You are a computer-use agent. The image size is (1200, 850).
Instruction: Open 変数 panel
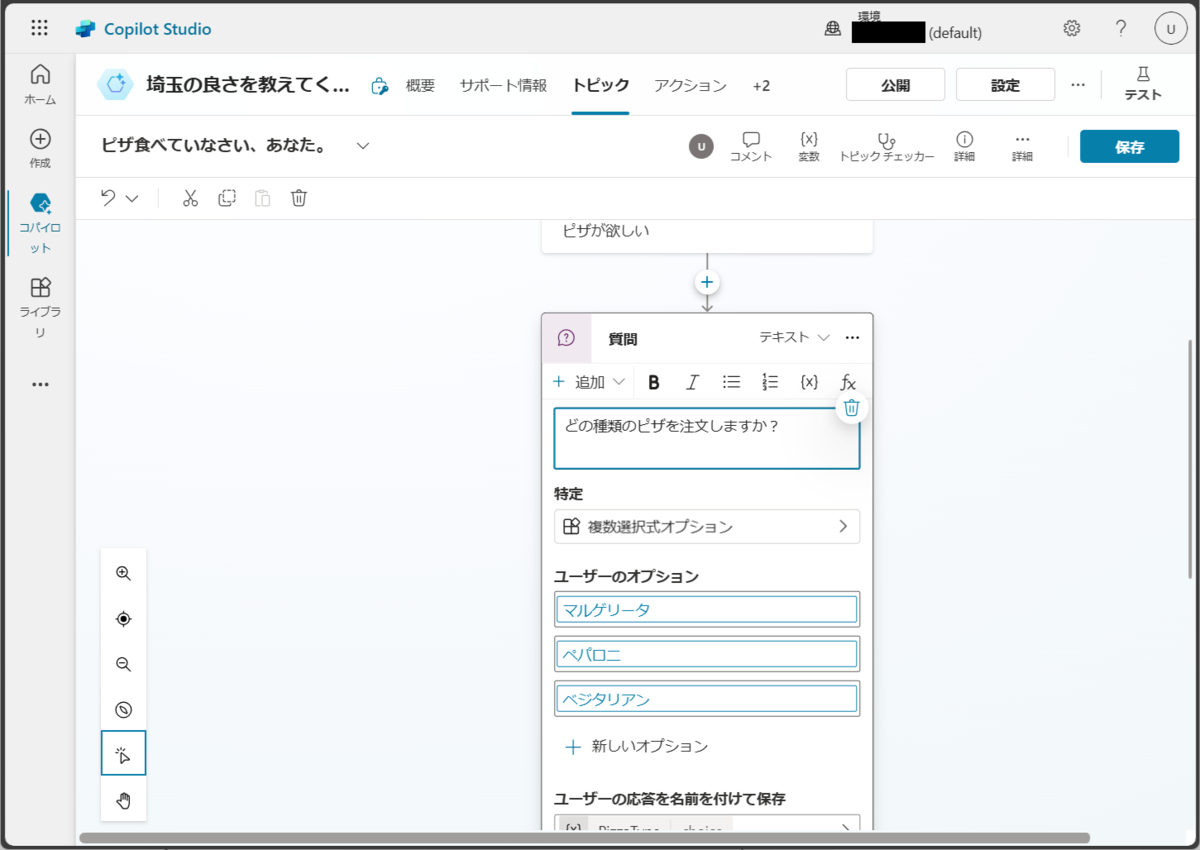coord(809,146)
